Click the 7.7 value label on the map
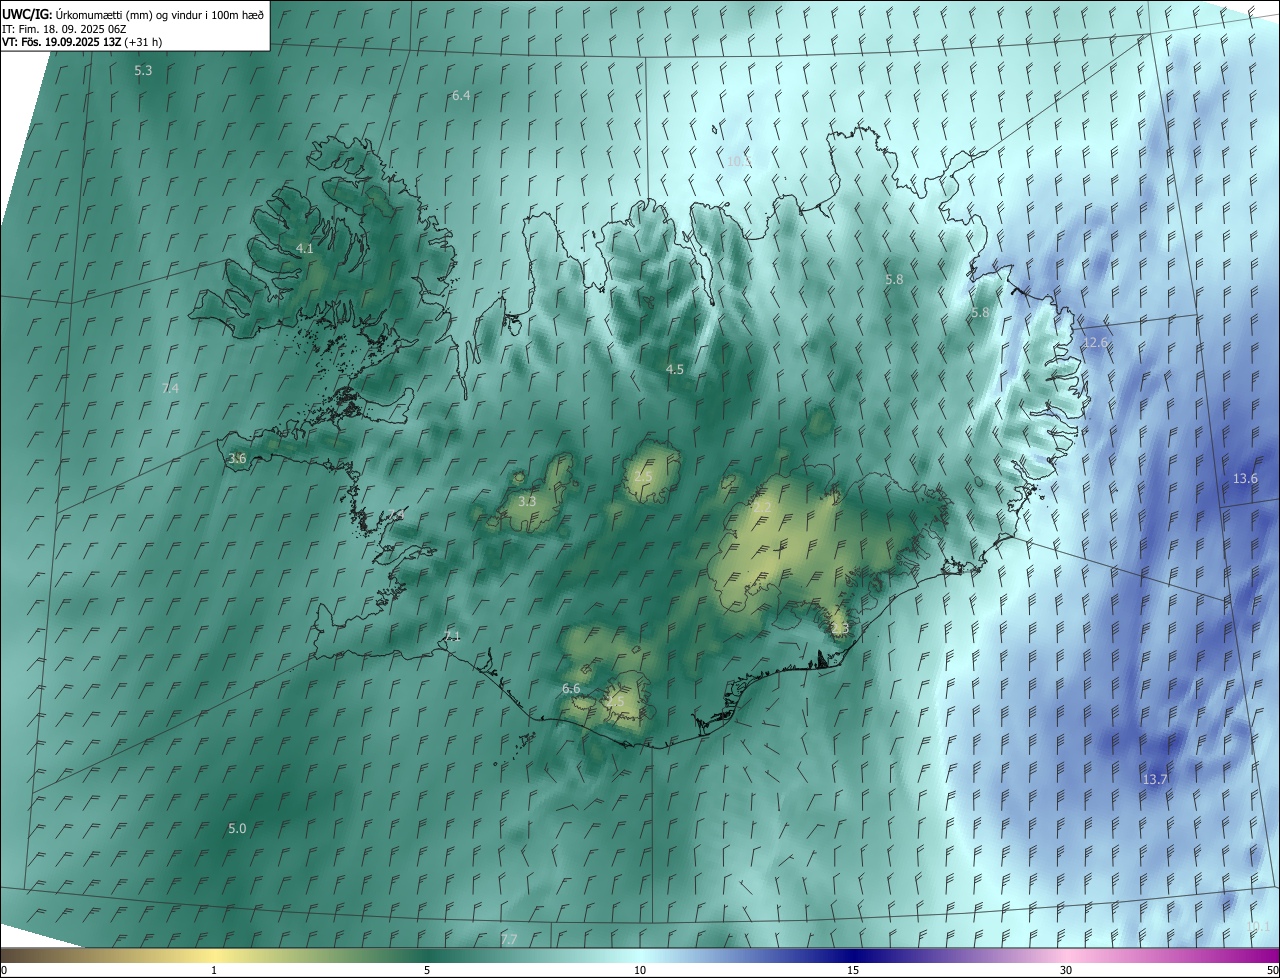 click(509, 939)
